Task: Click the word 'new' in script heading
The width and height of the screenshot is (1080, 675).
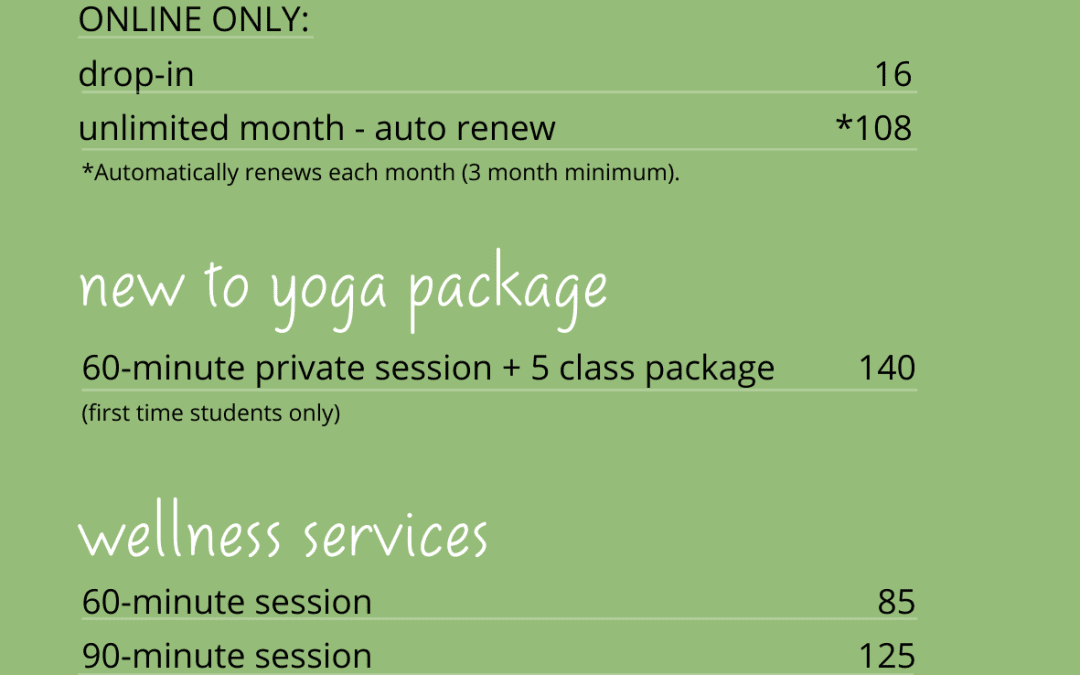Action: coord(130,289)
